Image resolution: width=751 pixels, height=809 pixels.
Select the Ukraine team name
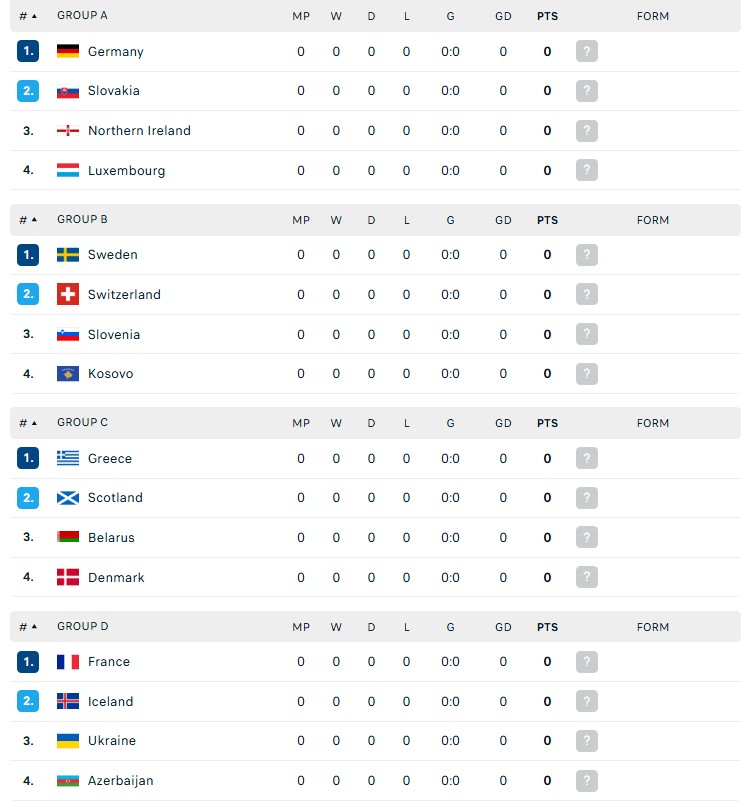point(112,740)
